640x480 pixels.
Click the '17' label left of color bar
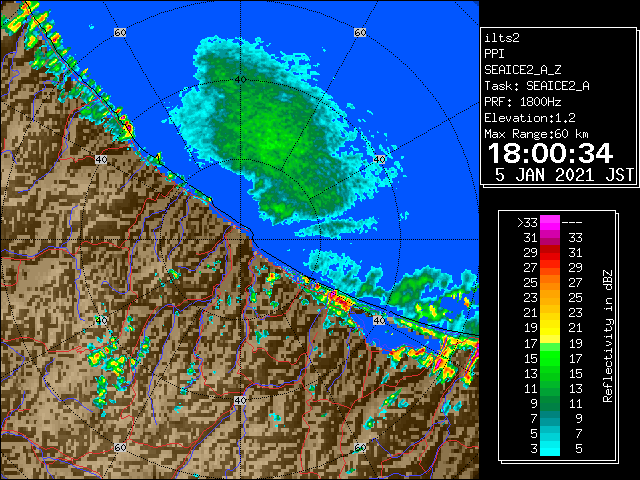pos(531,344)
